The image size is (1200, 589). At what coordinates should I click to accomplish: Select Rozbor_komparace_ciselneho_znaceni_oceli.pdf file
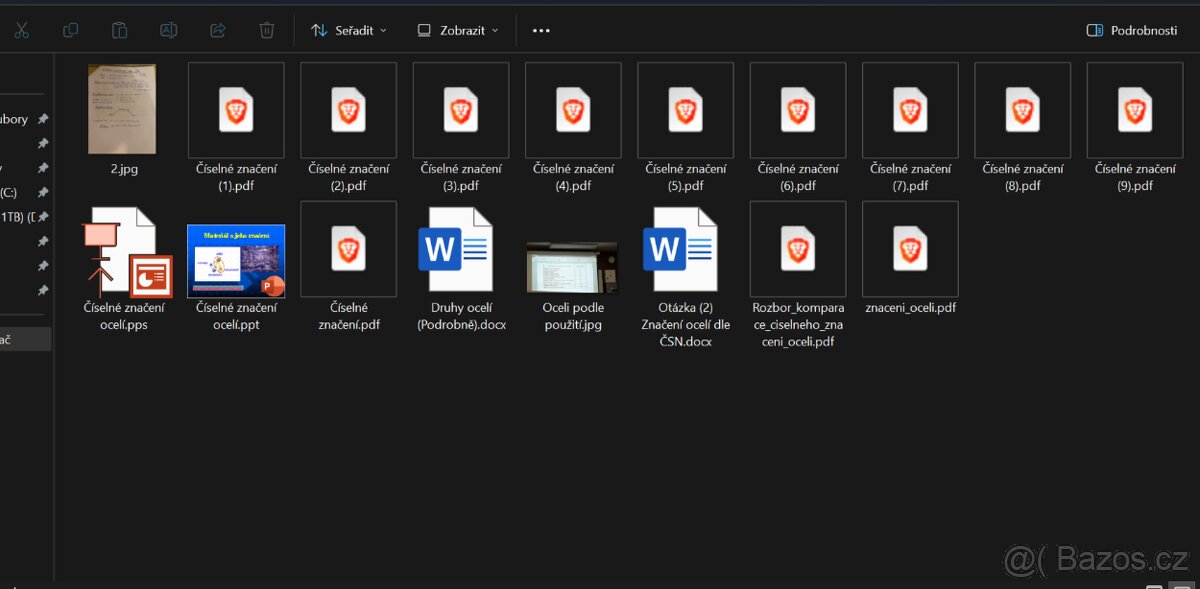point(798,250)
